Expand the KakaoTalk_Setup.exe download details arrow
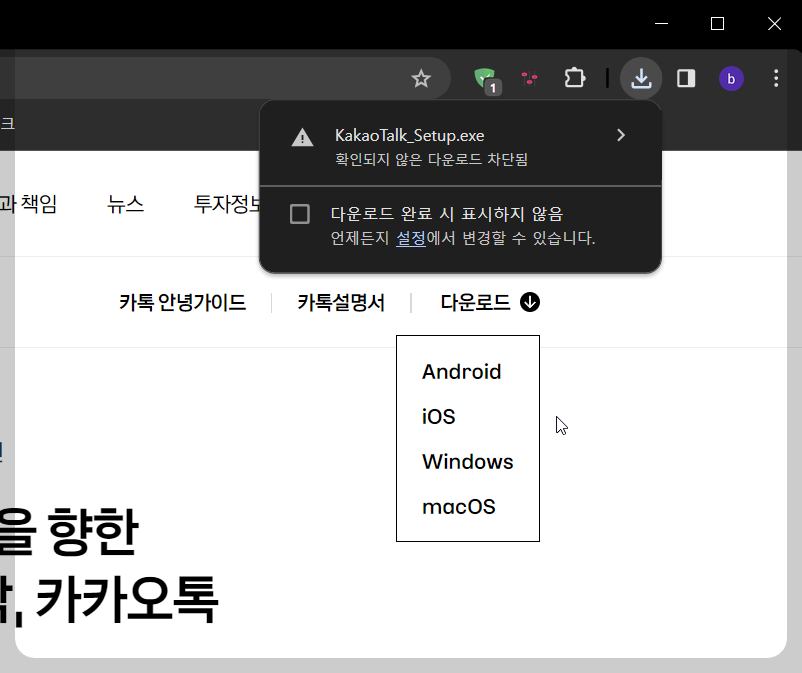This screenshot has width=802, height=673. pos(621,135)
